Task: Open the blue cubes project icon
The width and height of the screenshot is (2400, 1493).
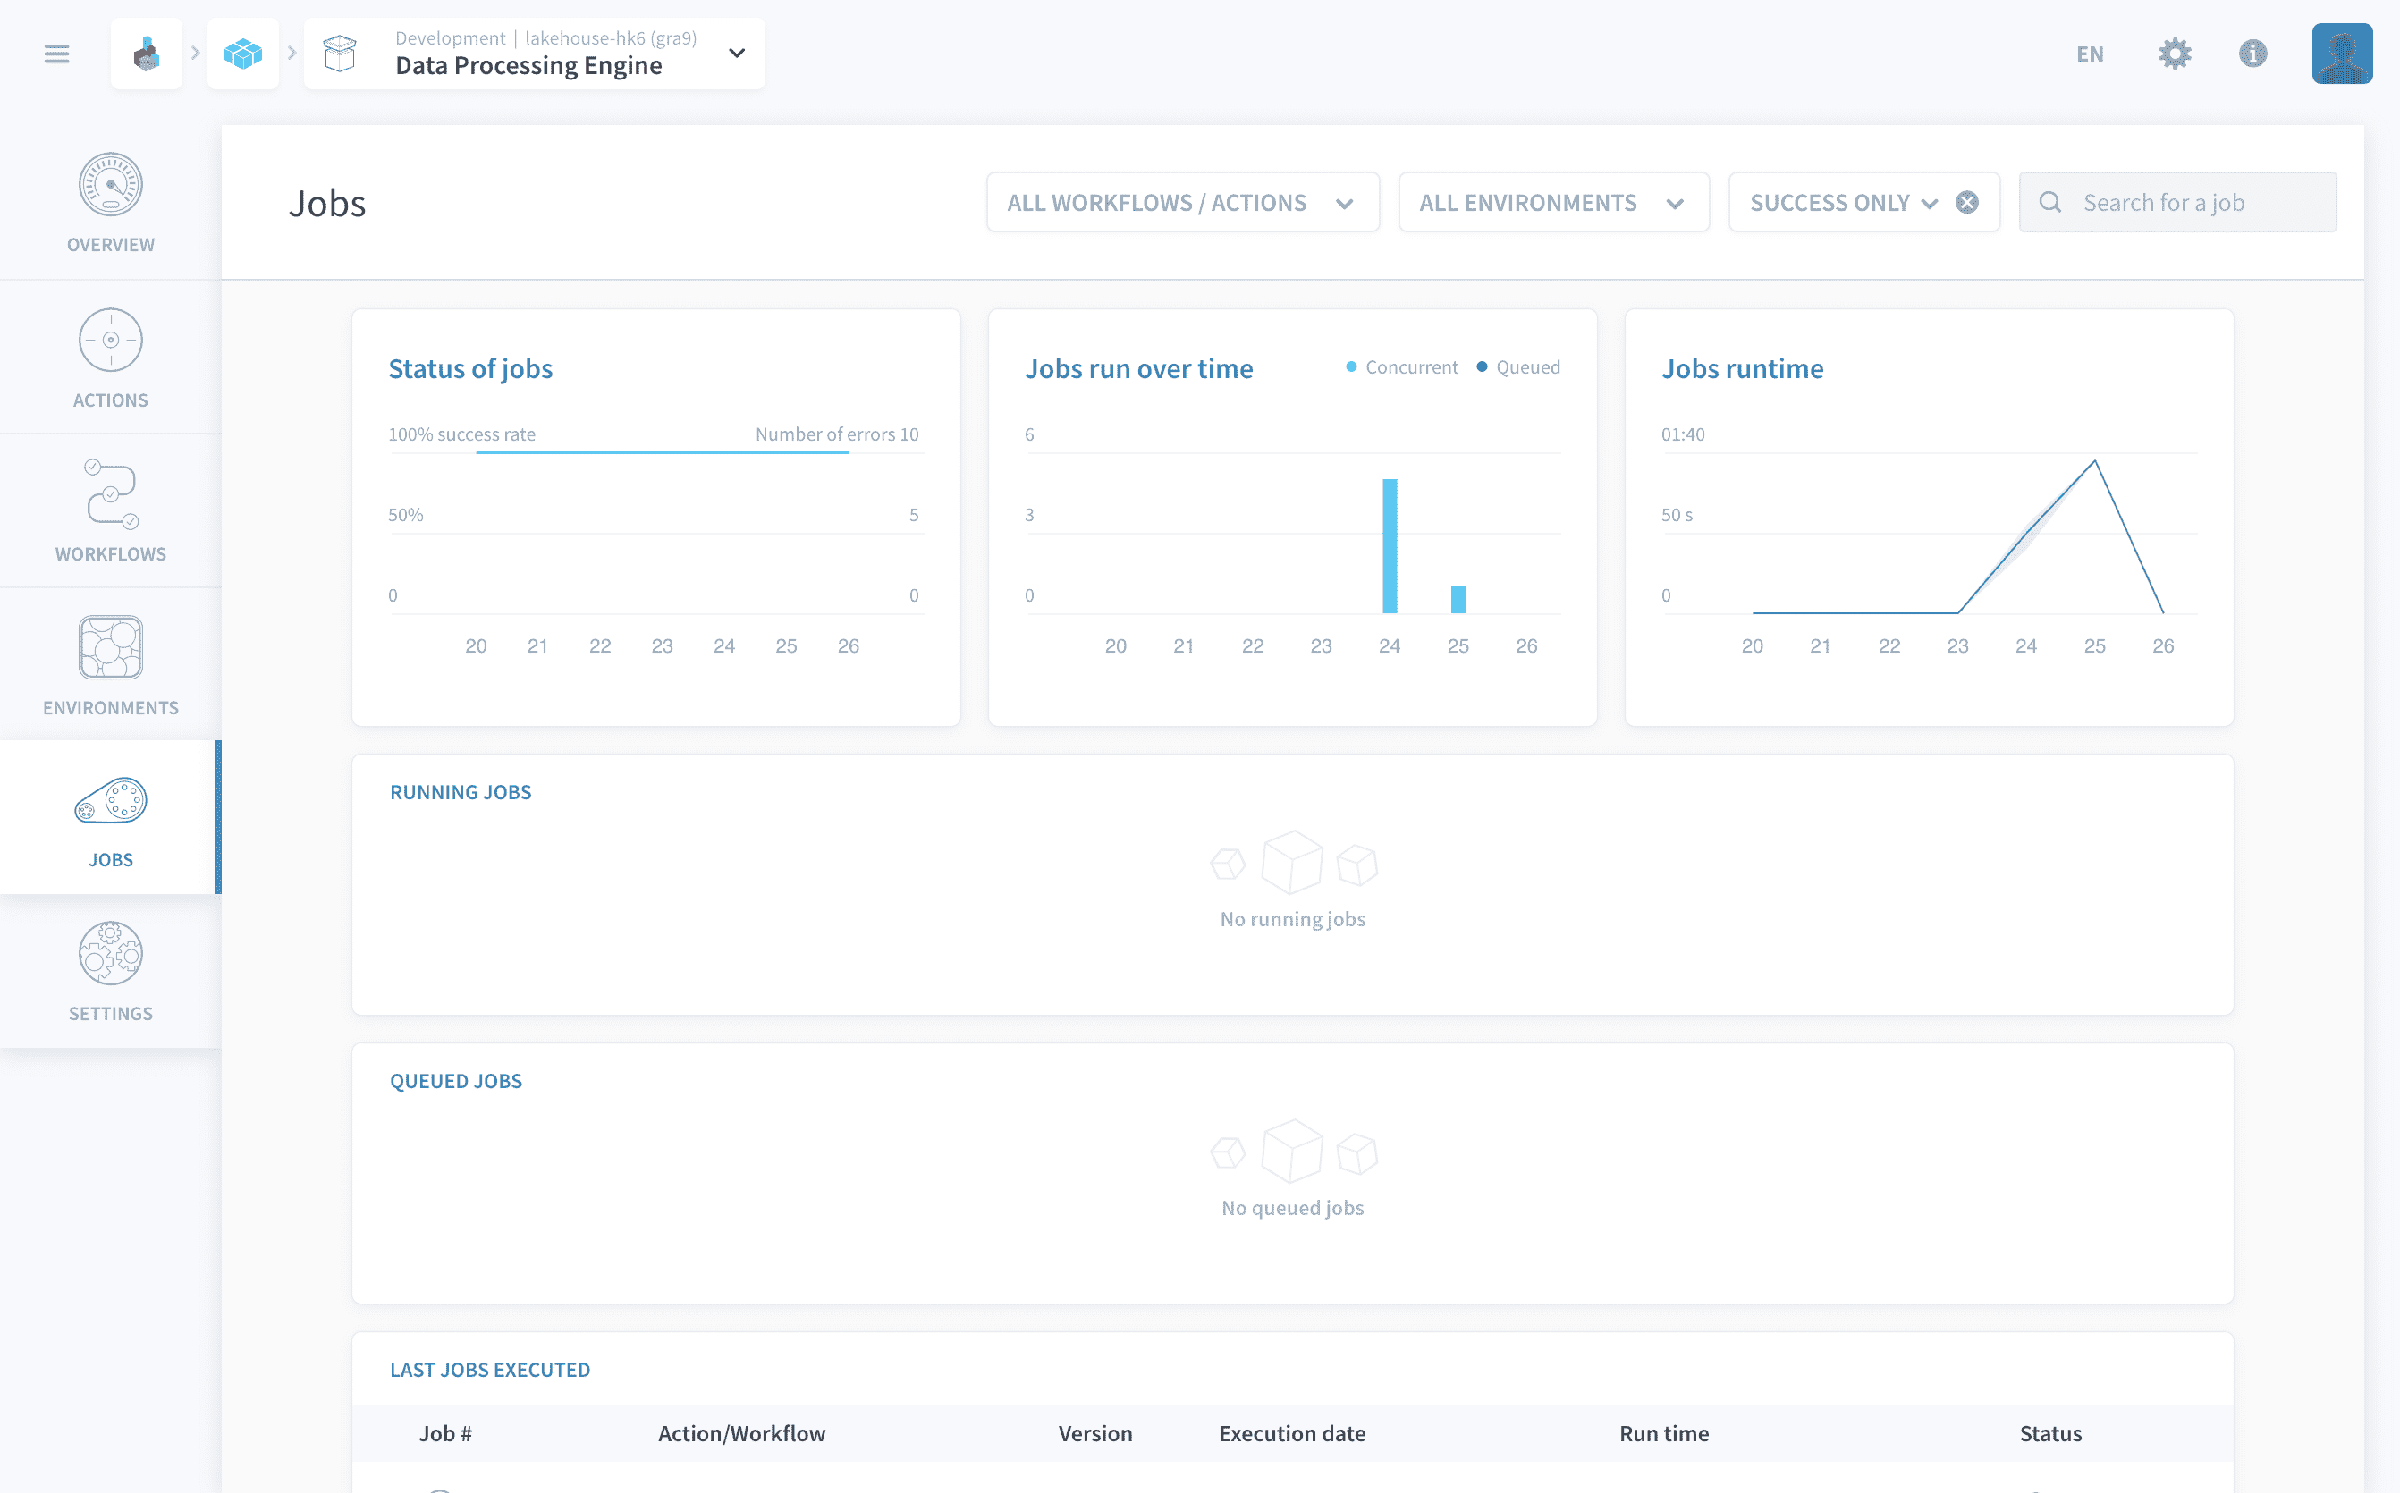Action: [243, 54]
